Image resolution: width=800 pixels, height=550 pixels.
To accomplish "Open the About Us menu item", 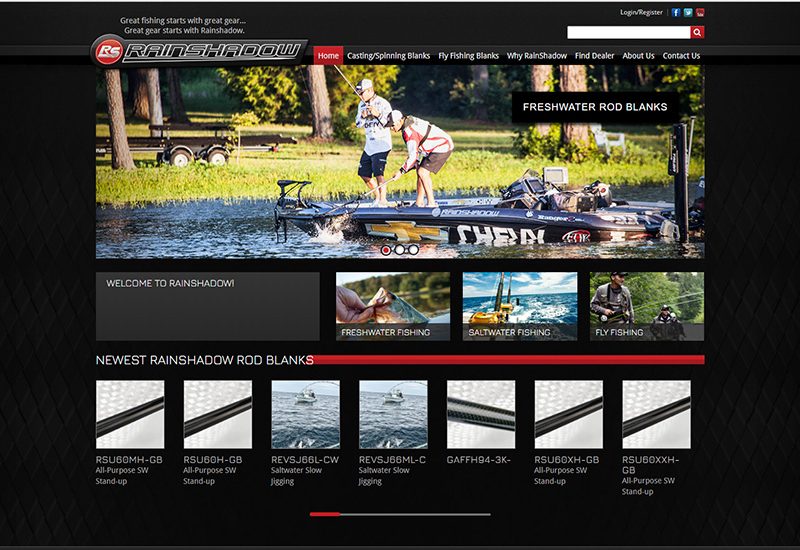I will [638, 56].
